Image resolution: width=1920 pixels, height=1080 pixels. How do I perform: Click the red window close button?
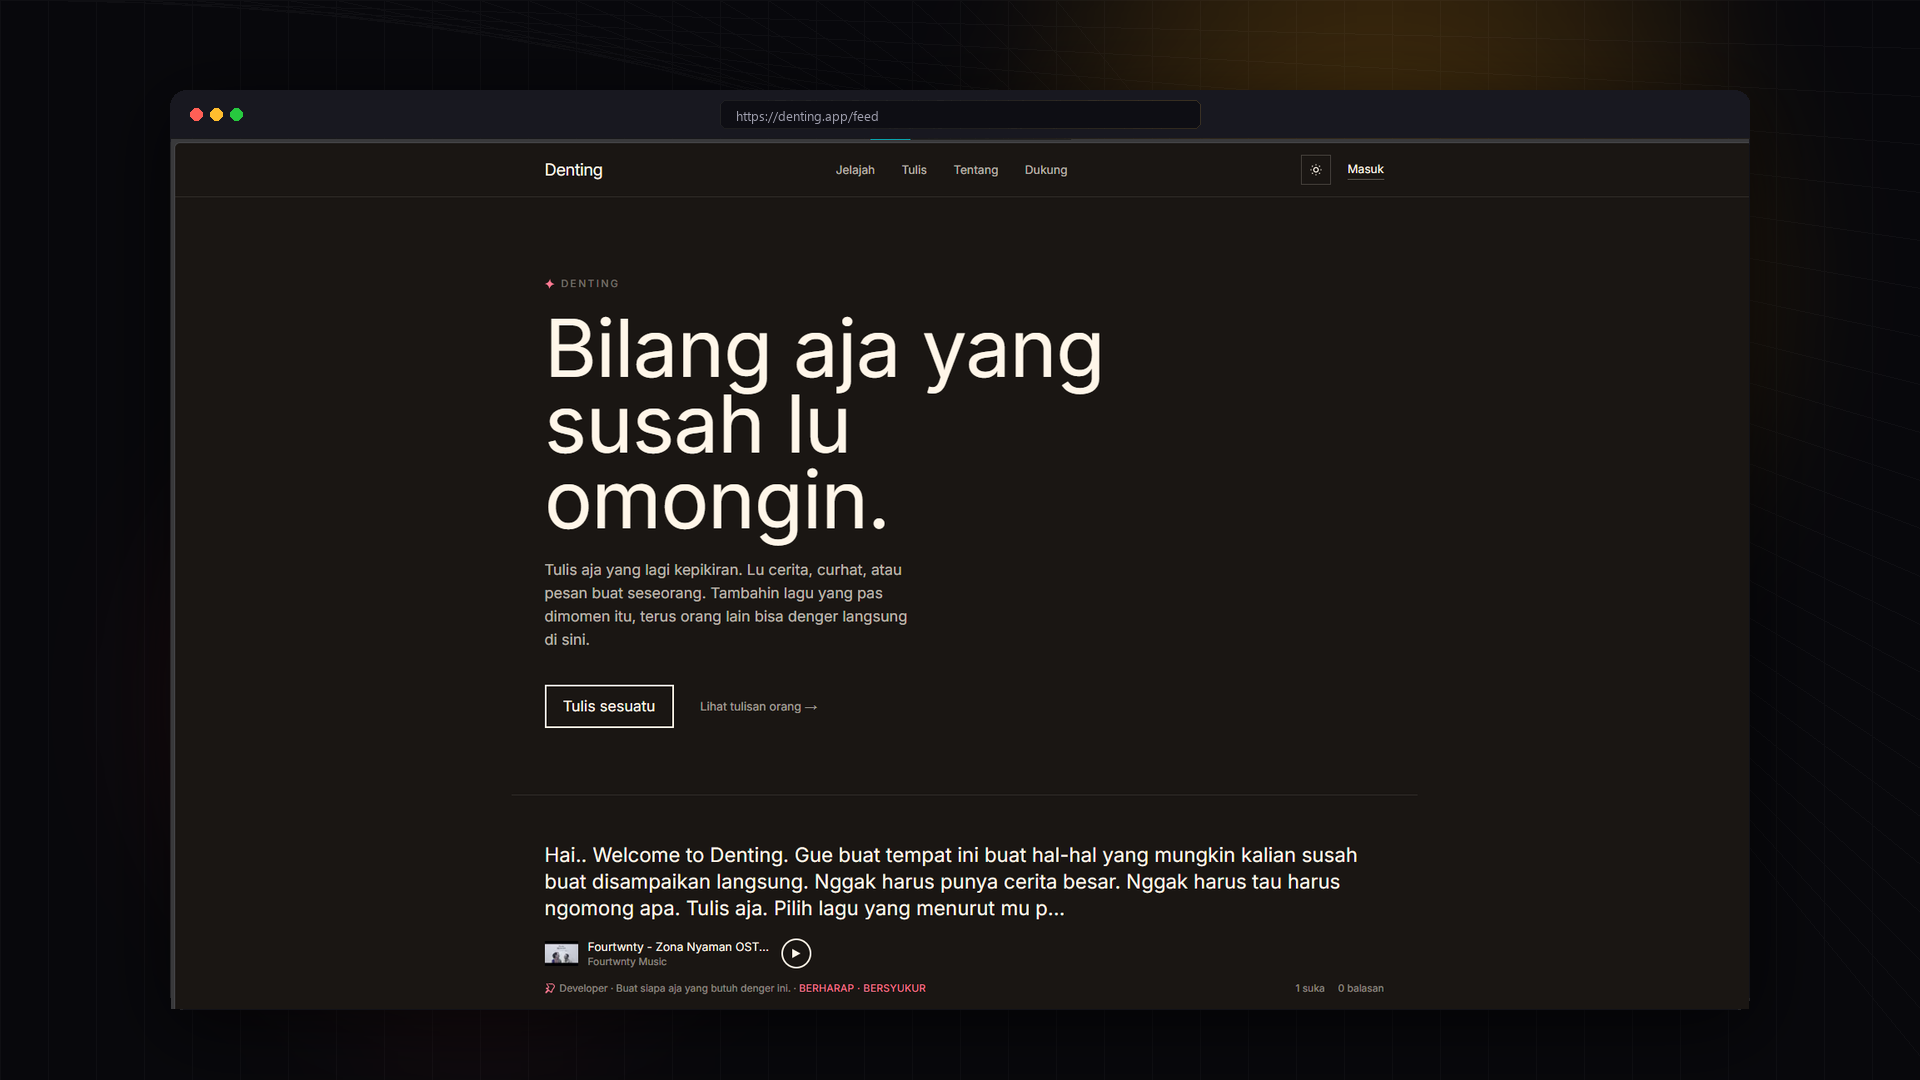(196, 115)
